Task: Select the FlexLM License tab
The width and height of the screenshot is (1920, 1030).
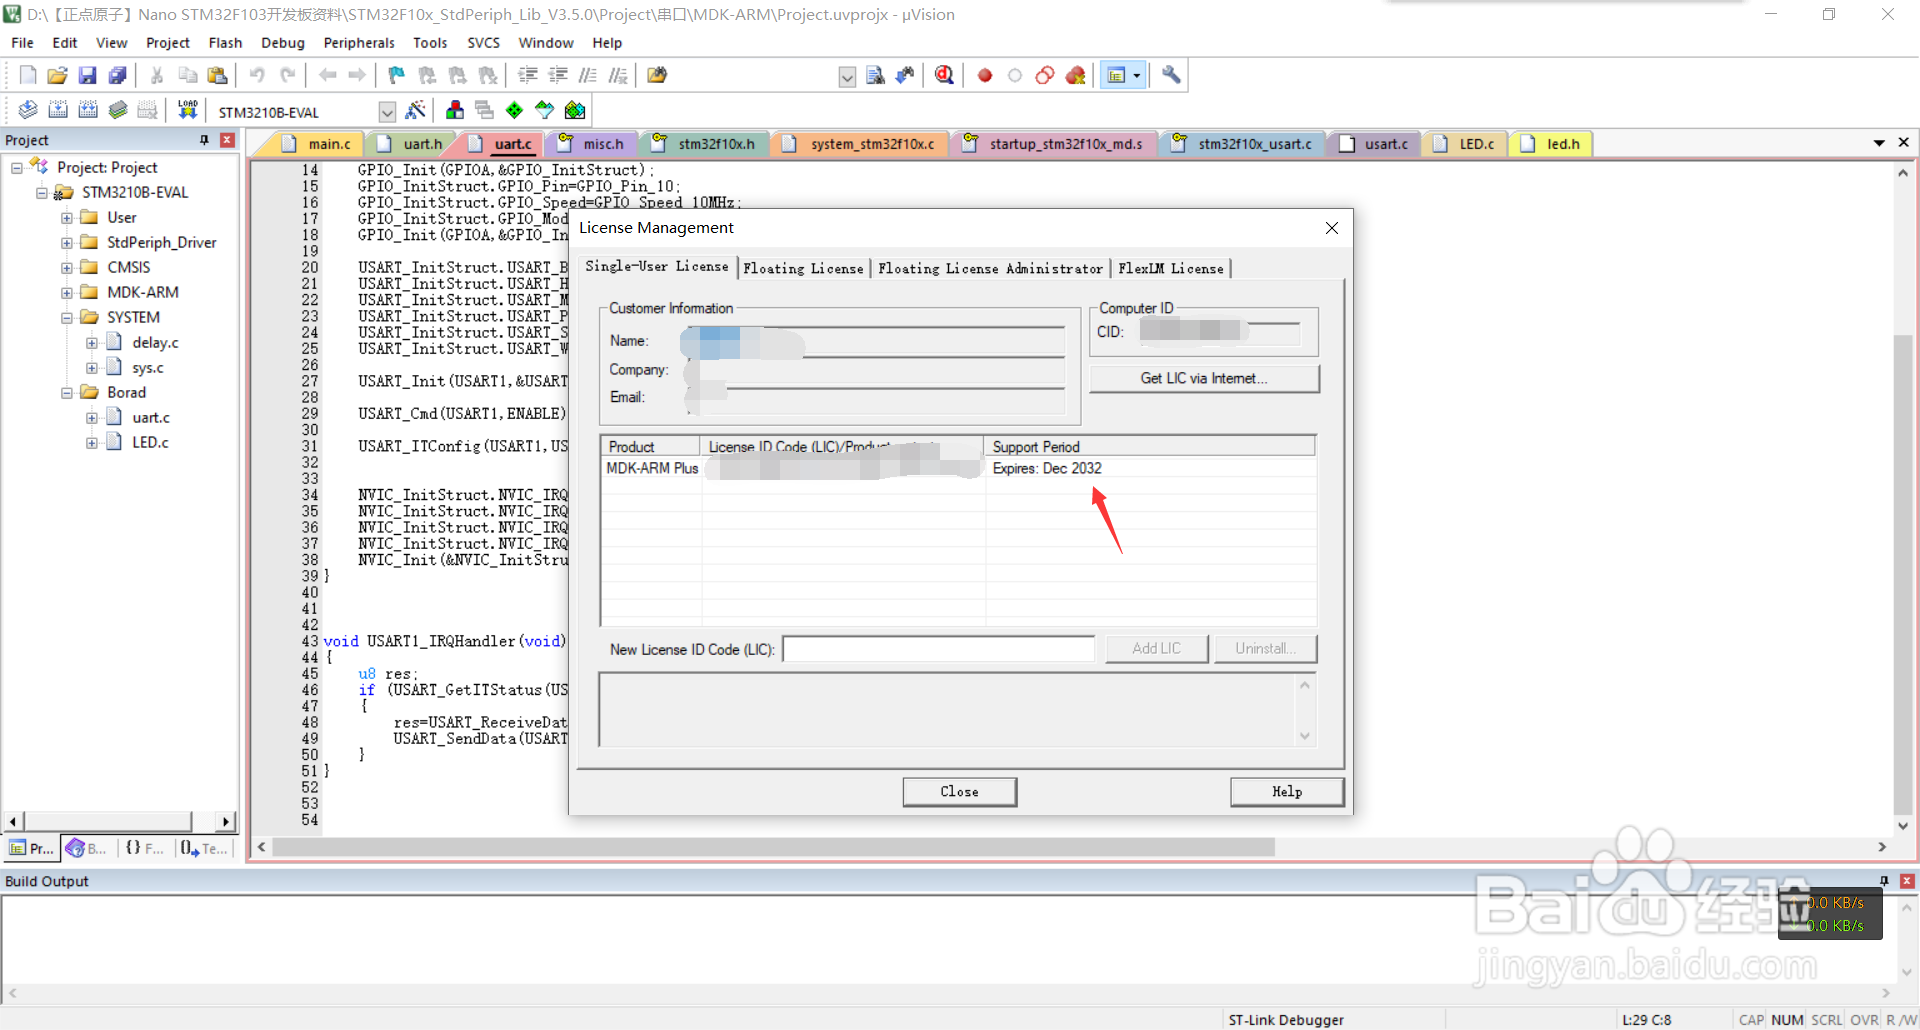Action: tap(1171, 268)
